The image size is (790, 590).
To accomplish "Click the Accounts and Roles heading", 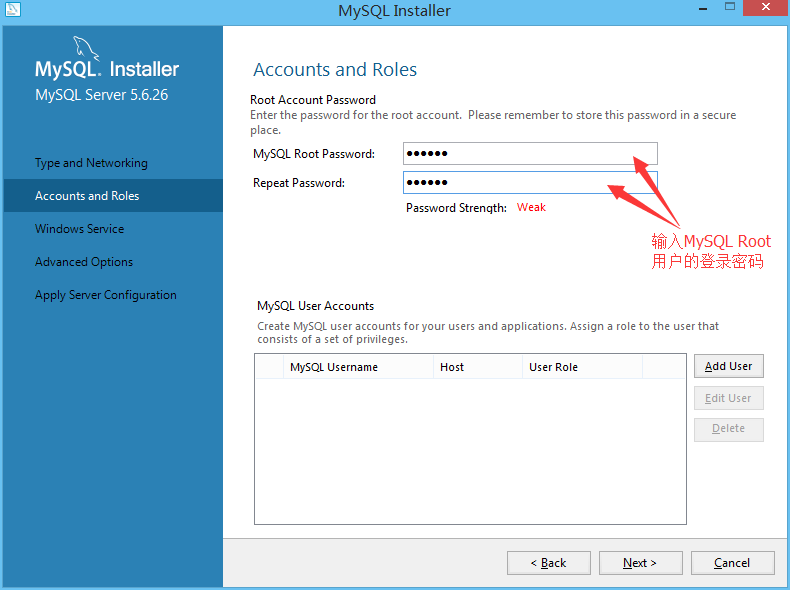I will (x=335, y=70).
